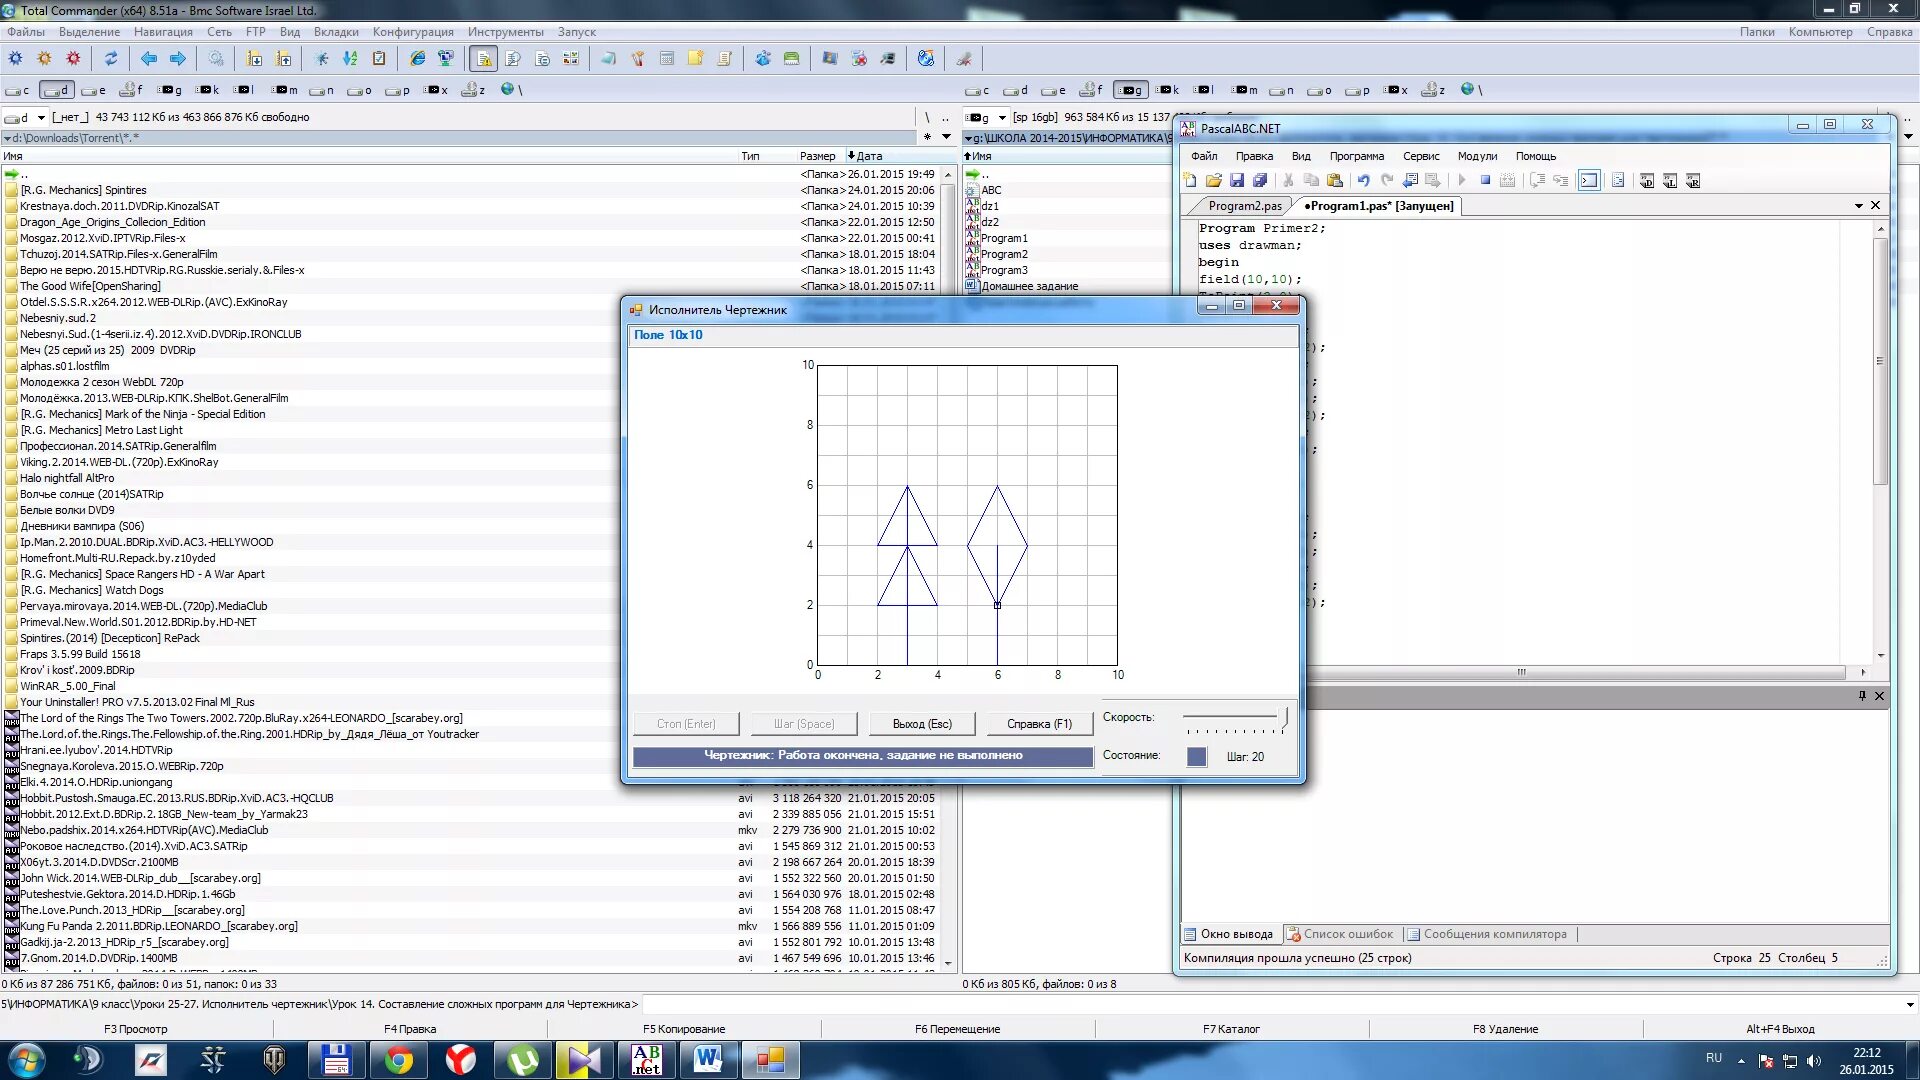Viewport: 1920px width, 1080px height.
Task: Click the Save file icon in PascalABC toolbar
Action: (1237, 181)
